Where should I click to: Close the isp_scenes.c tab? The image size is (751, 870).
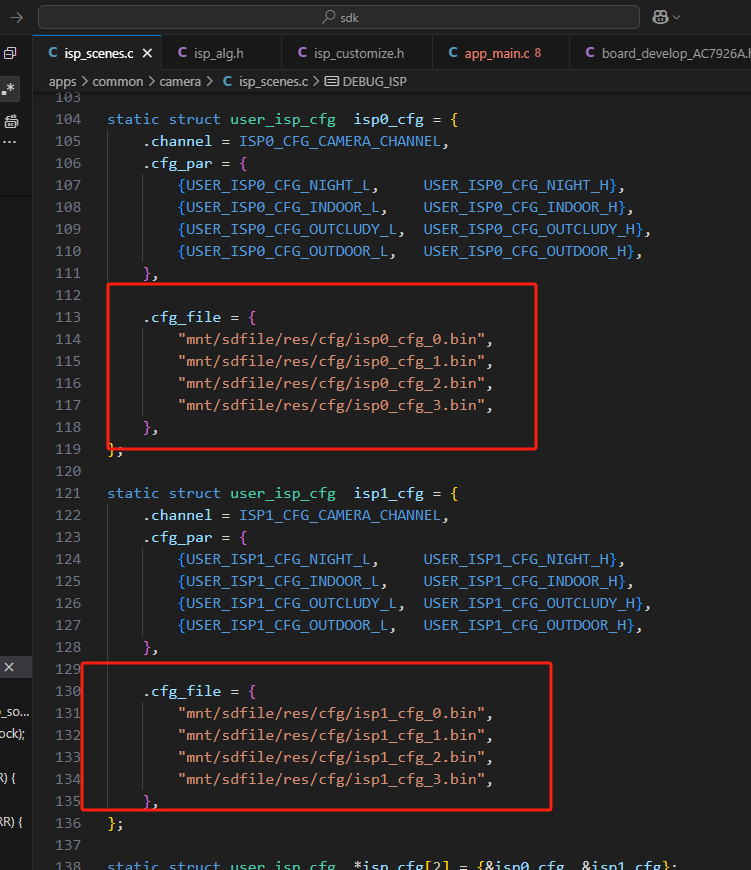[147, 53]
